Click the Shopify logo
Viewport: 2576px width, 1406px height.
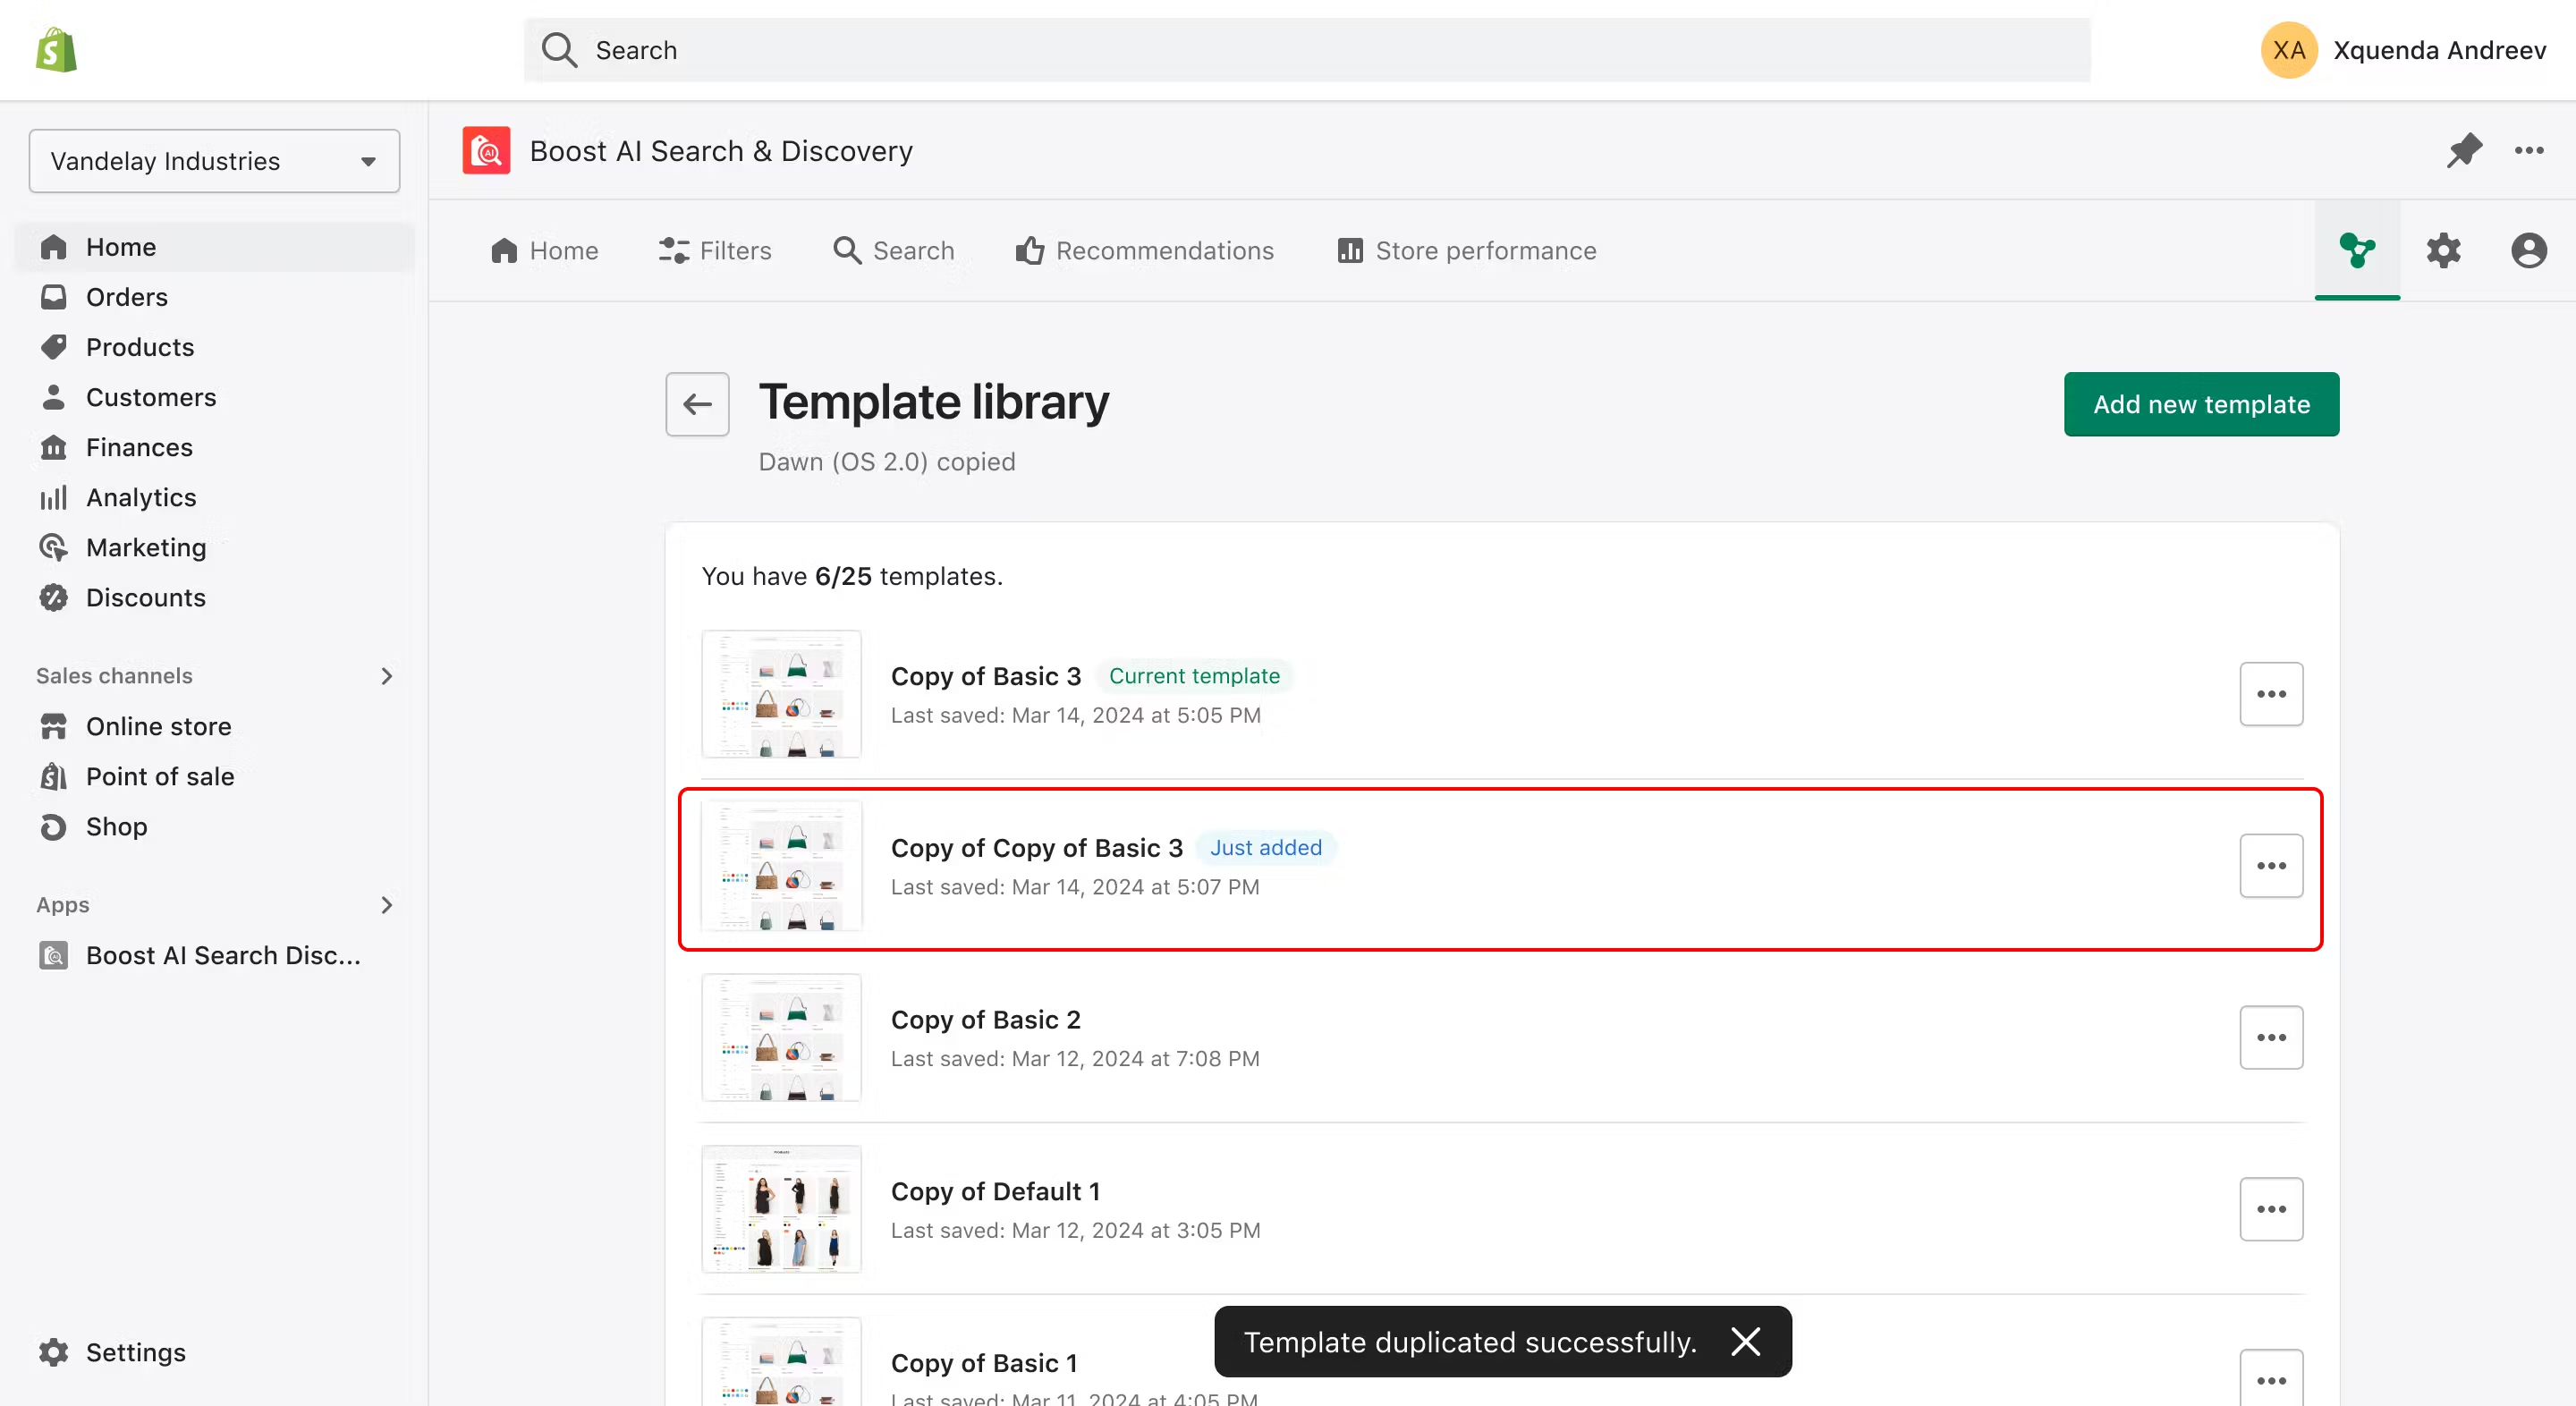tap(56, 50)
